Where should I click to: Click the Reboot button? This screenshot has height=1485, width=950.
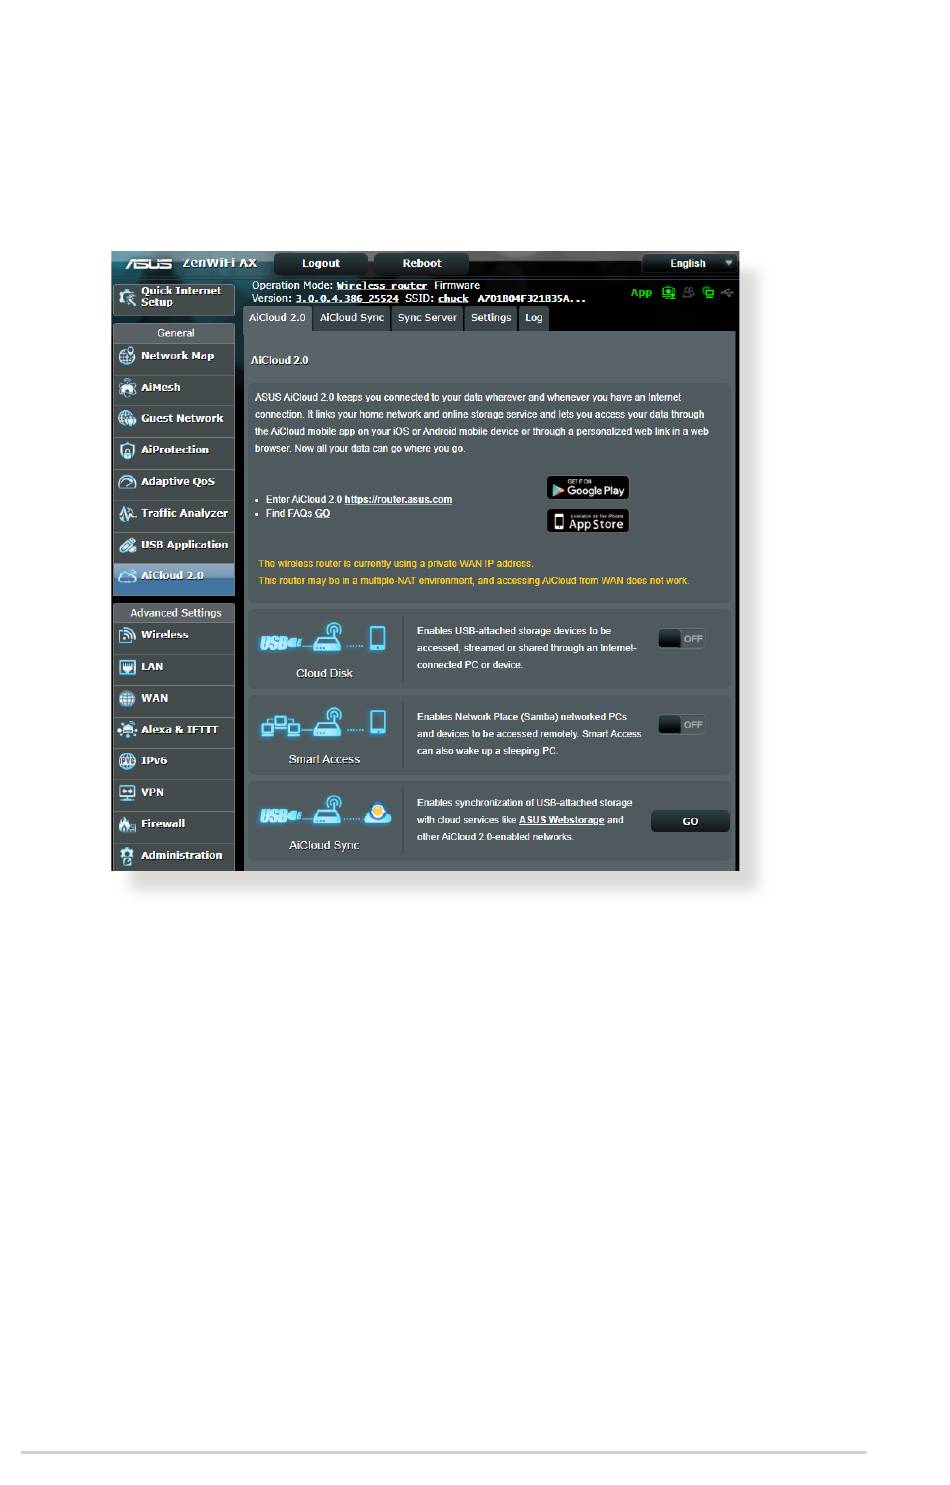click(x=422, y=264)
